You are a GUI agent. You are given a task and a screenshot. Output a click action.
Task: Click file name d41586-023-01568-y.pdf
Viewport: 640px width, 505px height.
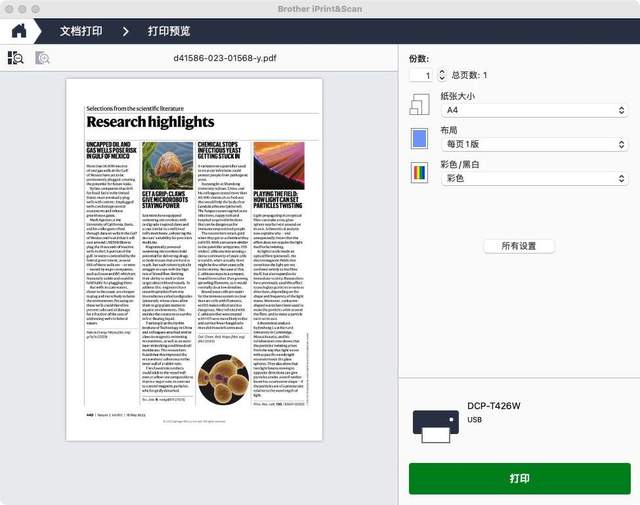[x=225, y=58]
